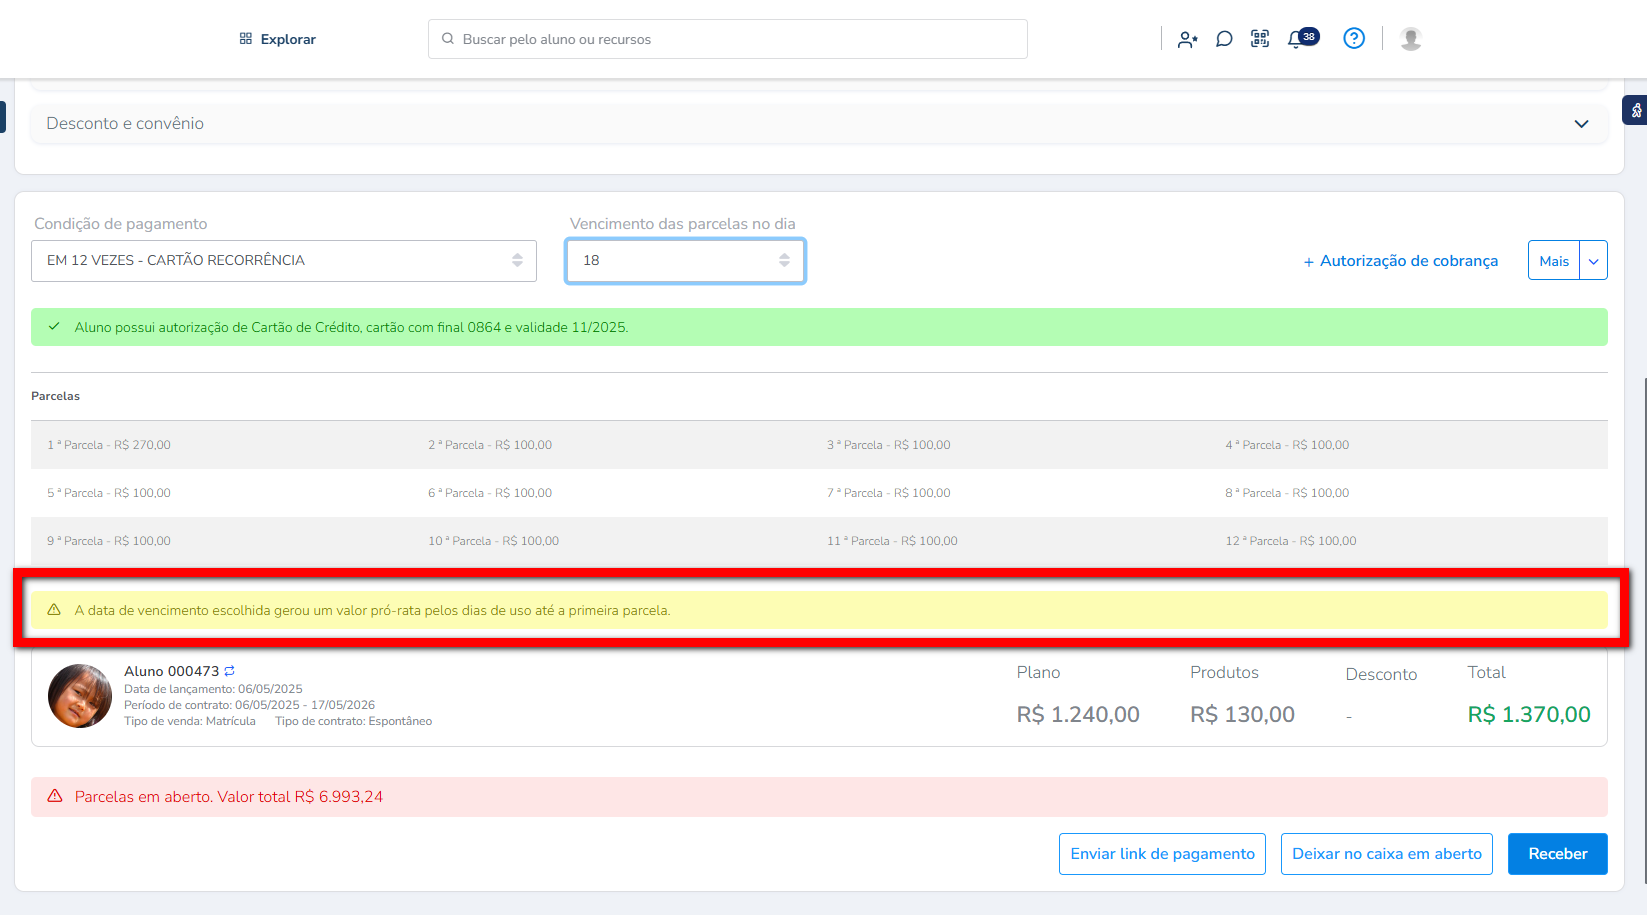Viewport: 1647px width, 915px height.
Task: Click Aluno 000473 name
Action: tap(171, 671)
